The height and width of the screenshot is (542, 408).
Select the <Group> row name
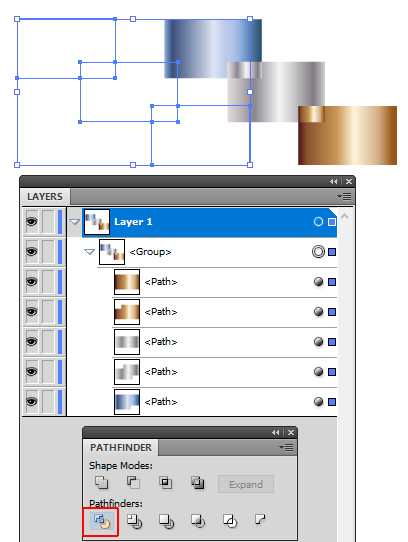pos(150,252)
